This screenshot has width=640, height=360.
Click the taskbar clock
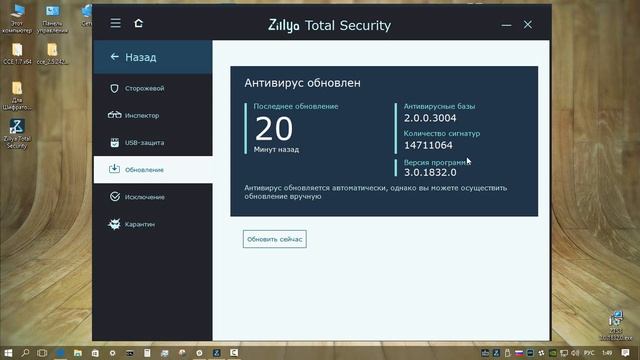tap(607, 353)
